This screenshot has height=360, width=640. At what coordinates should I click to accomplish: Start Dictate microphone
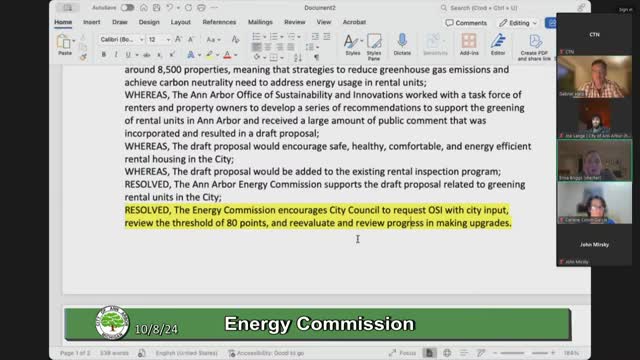click(x=402, y=44)
